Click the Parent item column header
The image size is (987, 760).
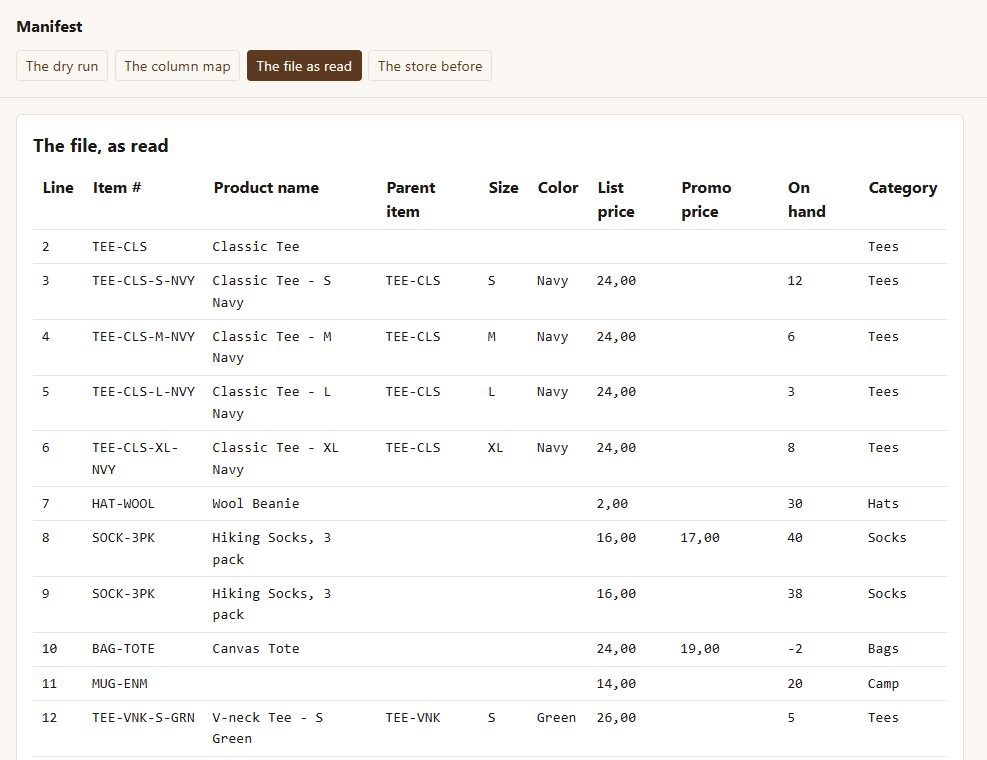pyautogui.click(x=410, y=200)
